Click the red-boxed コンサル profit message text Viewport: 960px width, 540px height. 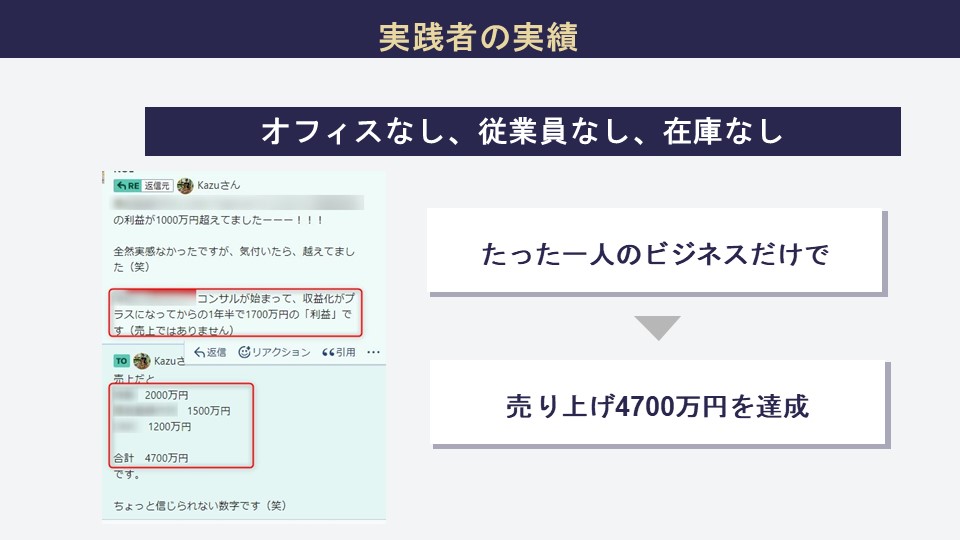click(235, 312)
